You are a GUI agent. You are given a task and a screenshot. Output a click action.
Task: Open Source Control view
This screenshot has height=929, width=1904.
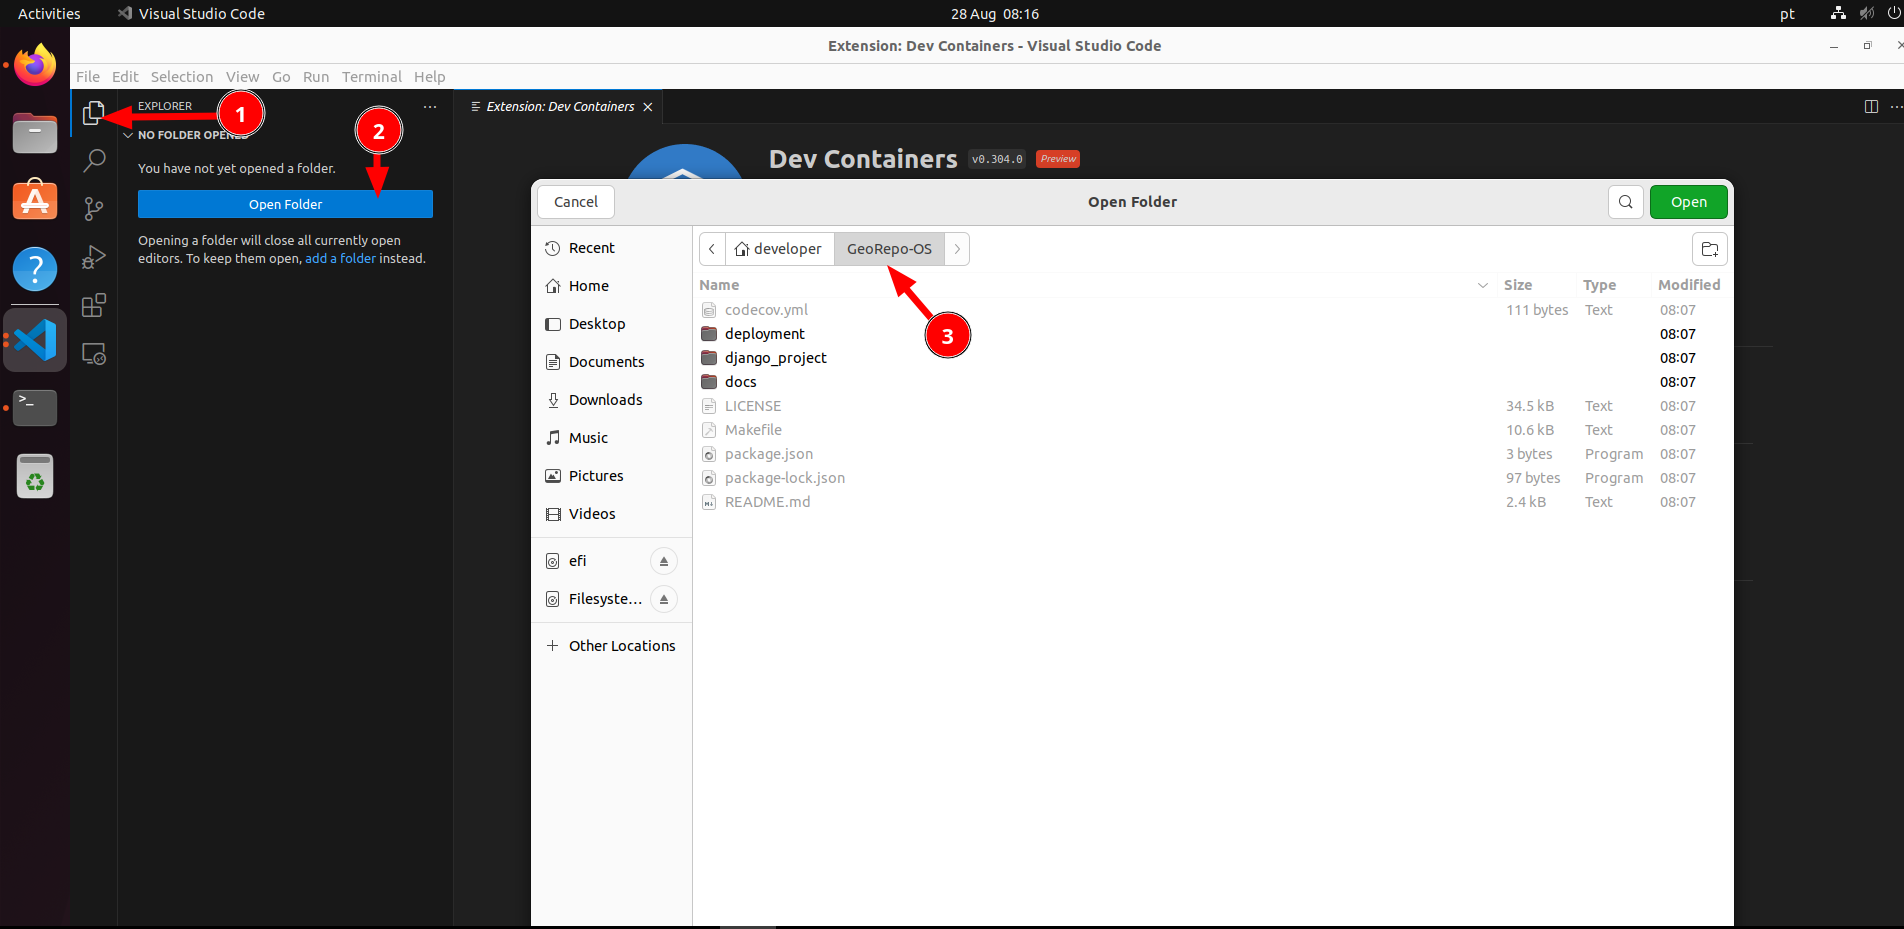[x=94, y=208]
